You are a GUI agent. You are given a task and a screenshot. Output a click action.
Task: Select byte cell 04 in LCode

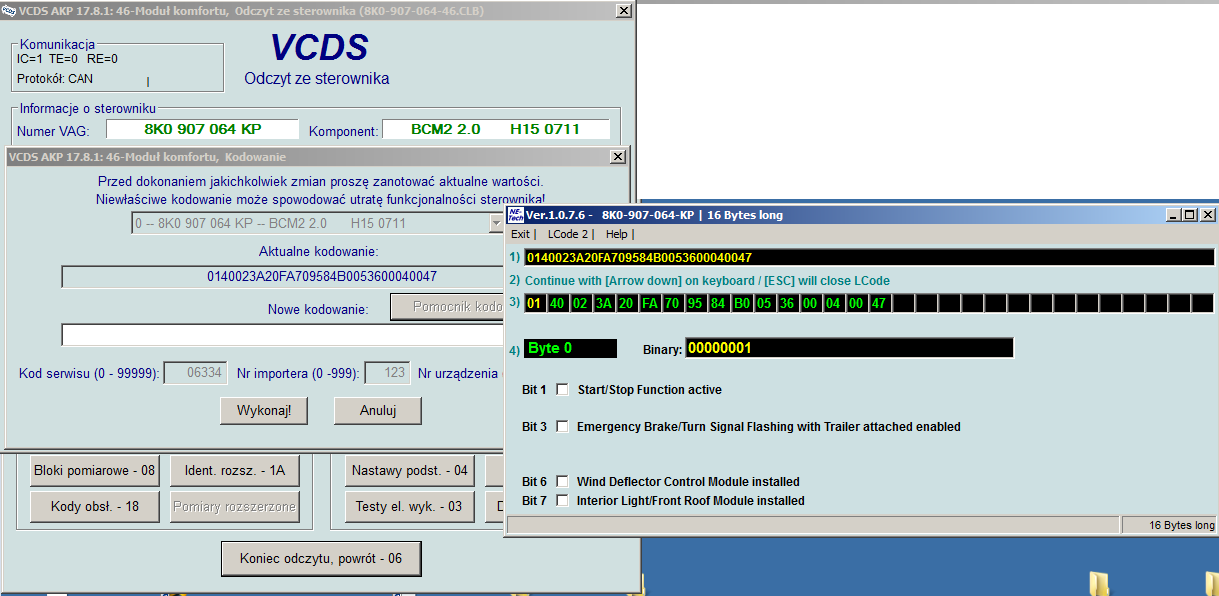tap(833, 303)
